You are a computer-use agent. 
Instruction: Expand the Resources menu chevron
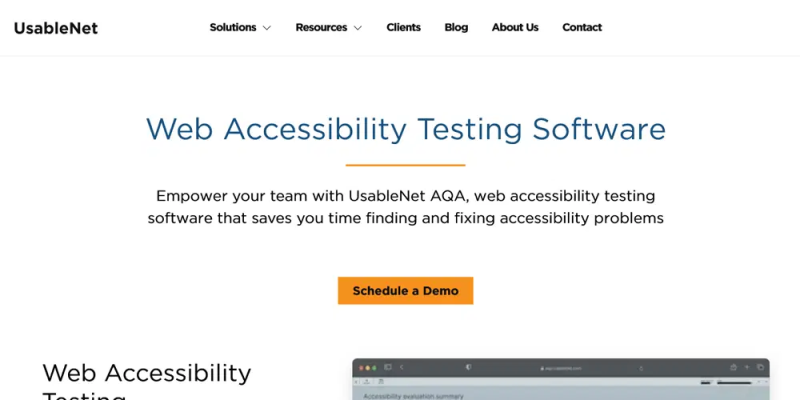(x=358, y=28)
